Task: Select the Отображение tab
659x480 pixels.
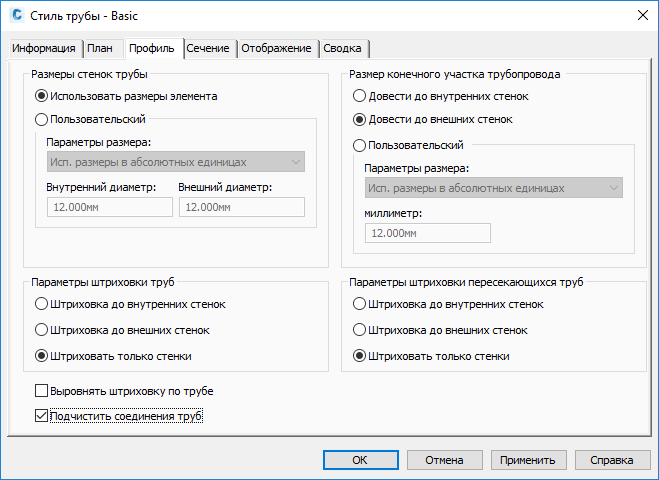Action: [277, 48]
